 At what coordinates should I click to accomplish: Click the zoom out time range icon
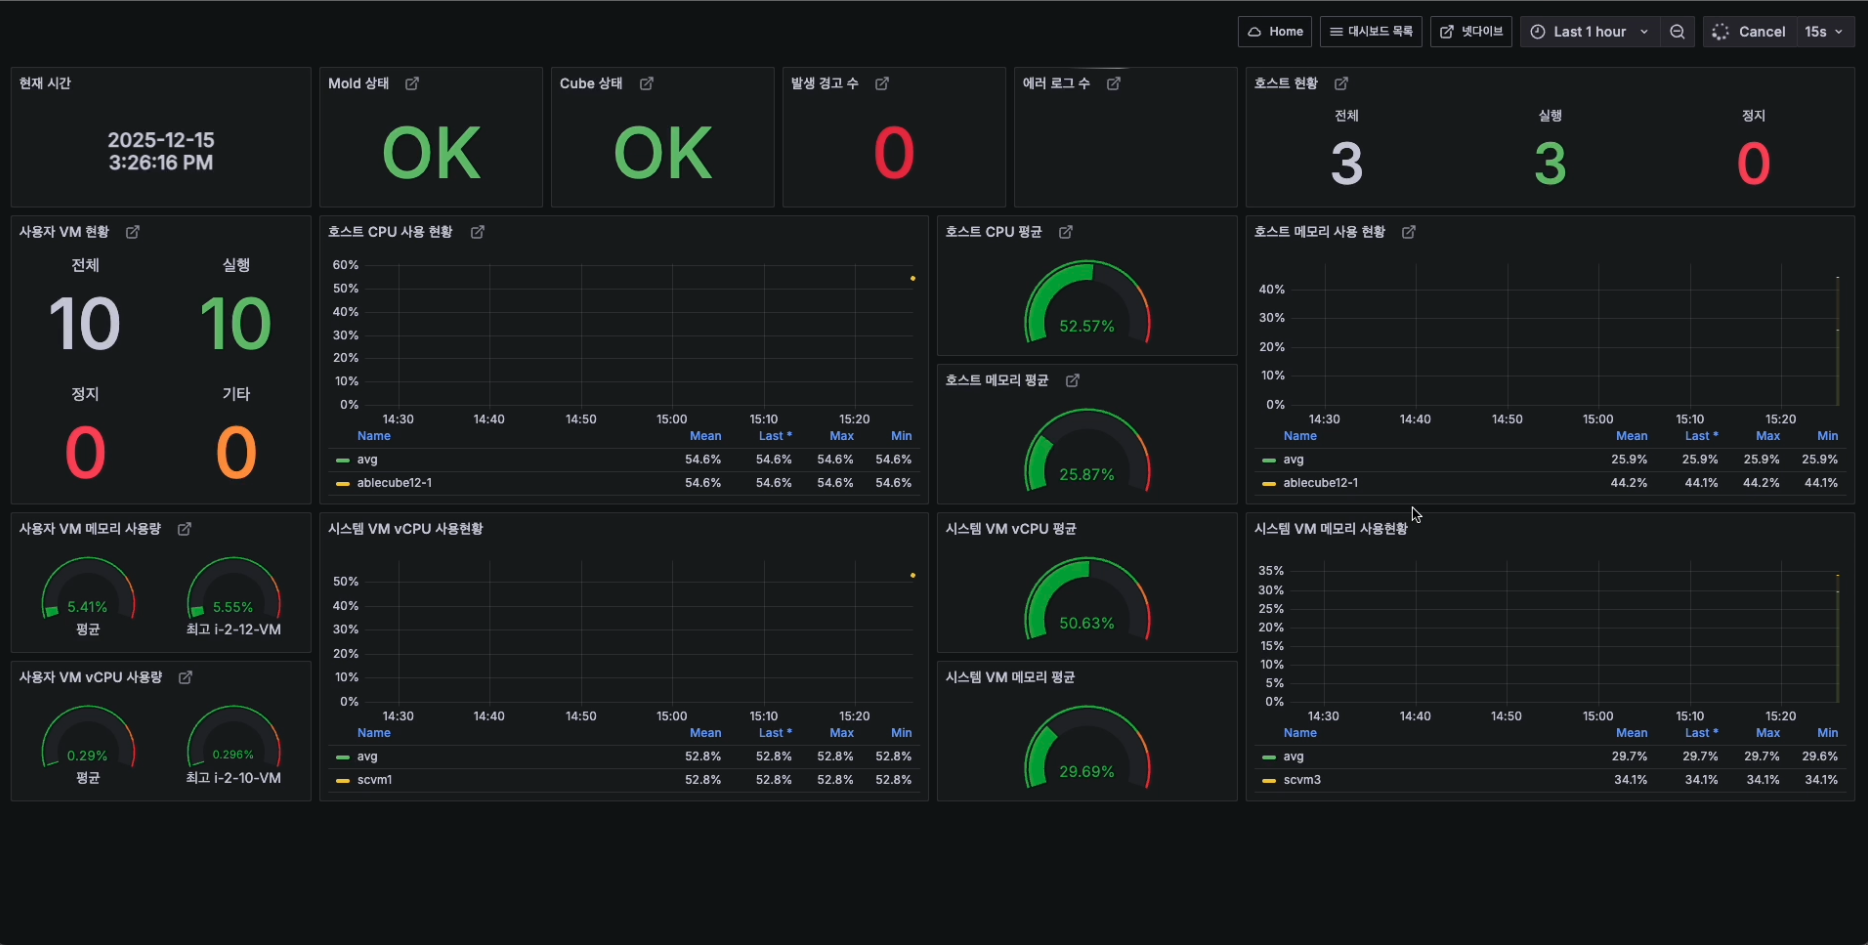point(1677,32)
